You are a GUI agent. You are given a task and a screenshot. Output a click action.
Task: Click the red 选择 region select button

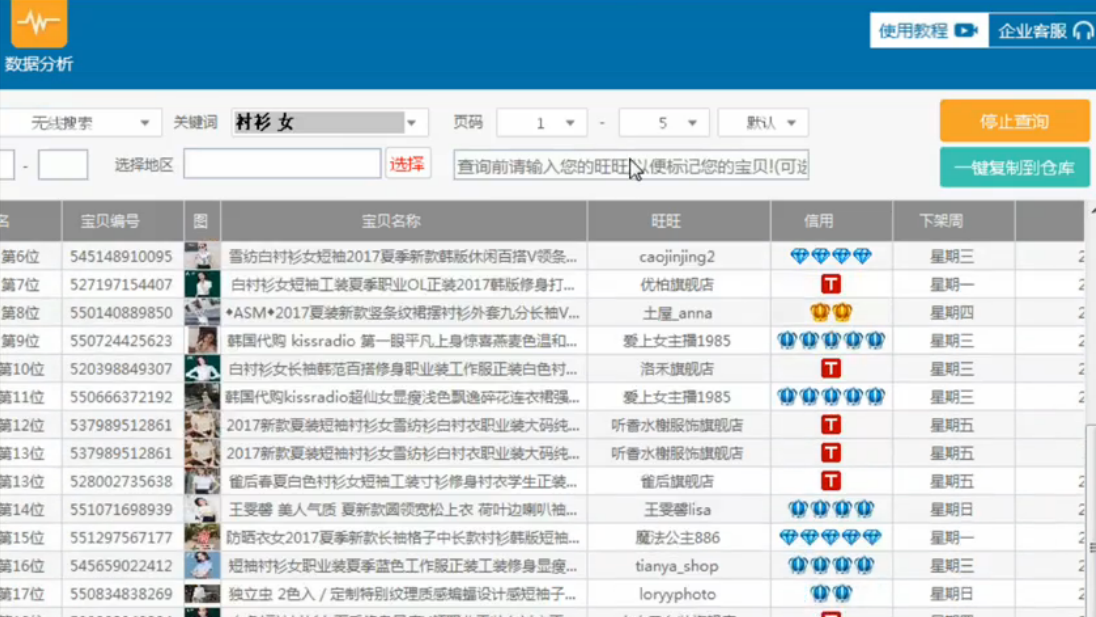click(407, 164)
